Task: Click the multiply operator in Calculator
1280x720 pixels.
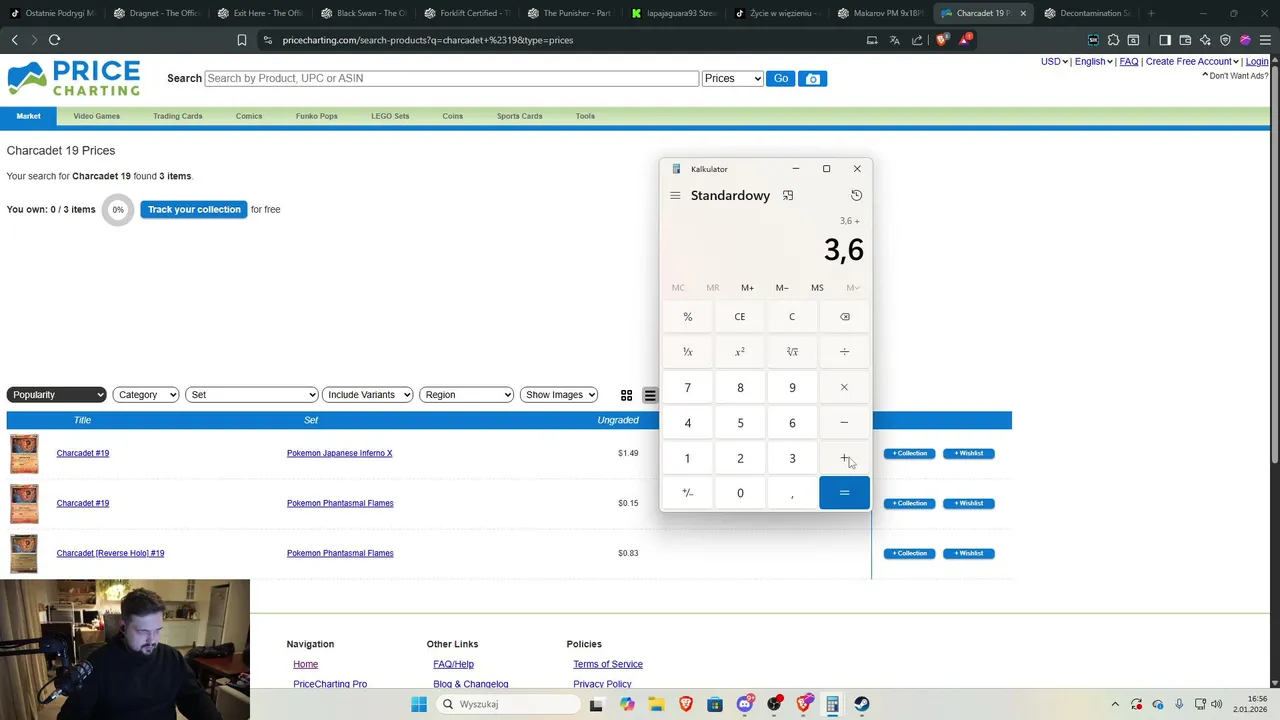Action: [844, 388]
